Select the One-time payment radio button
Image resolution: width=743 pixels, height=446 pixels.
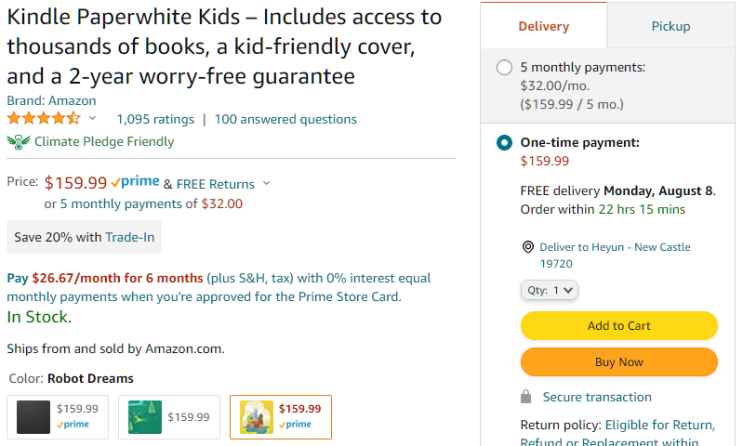[505, 143]
